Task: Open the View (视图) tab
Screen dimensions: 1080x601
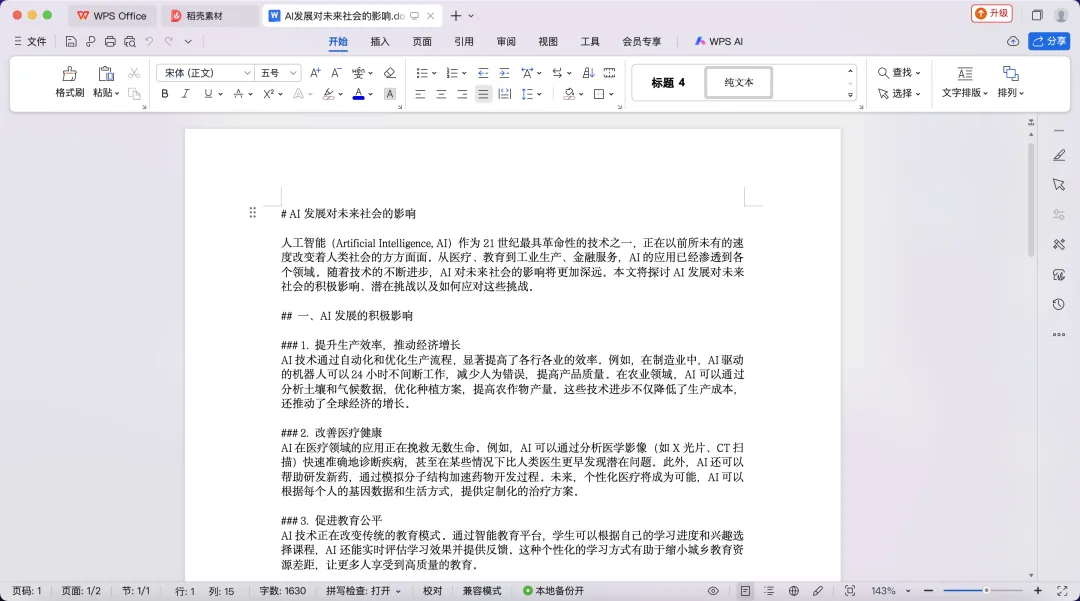Action: [548, 41]
